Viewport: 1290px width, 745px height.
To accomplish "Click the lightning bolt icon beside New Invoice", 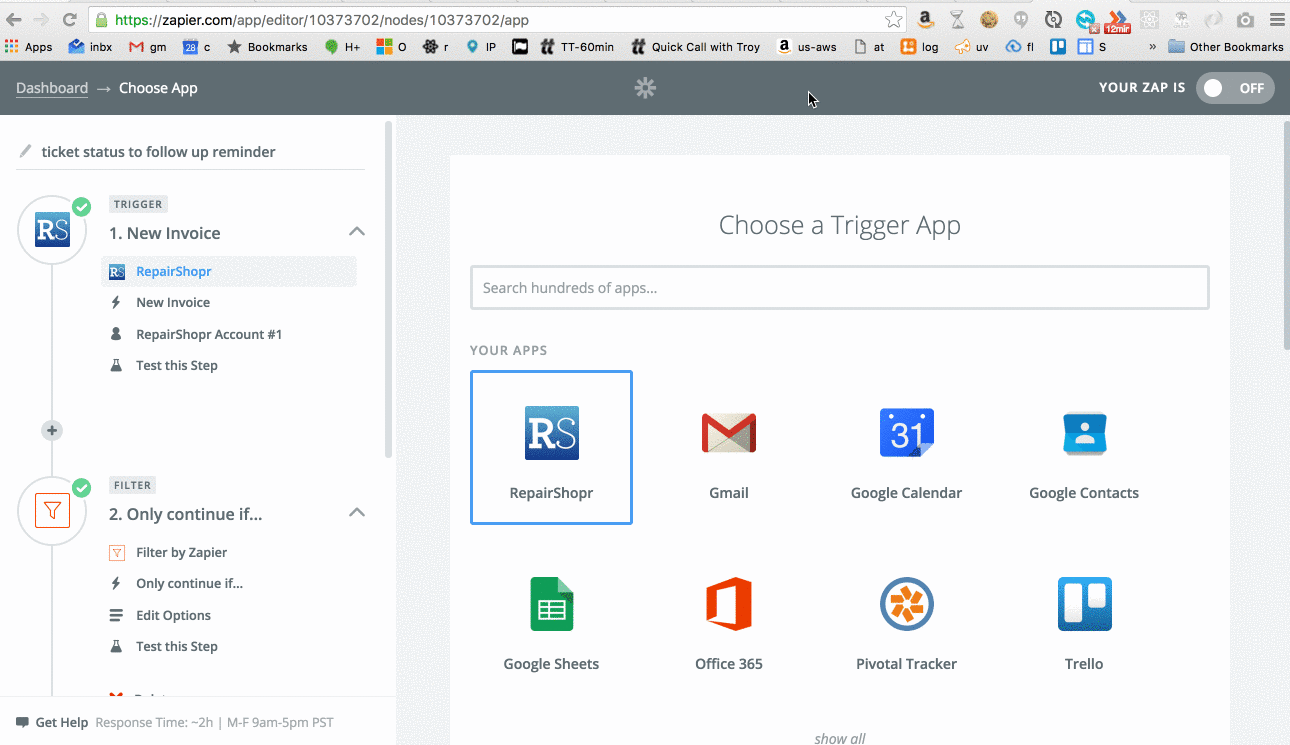I will 116,302.
